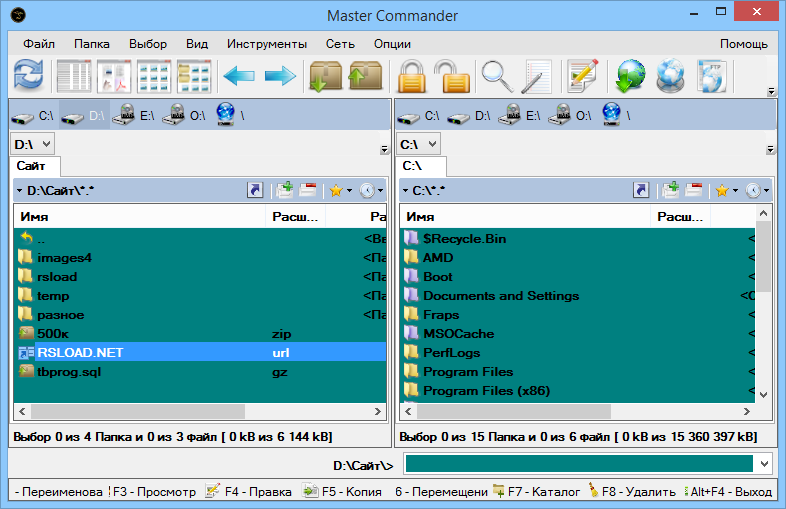Click F5 - Копия button
This screenshot has height=509, width=786.
coord(342,491)
